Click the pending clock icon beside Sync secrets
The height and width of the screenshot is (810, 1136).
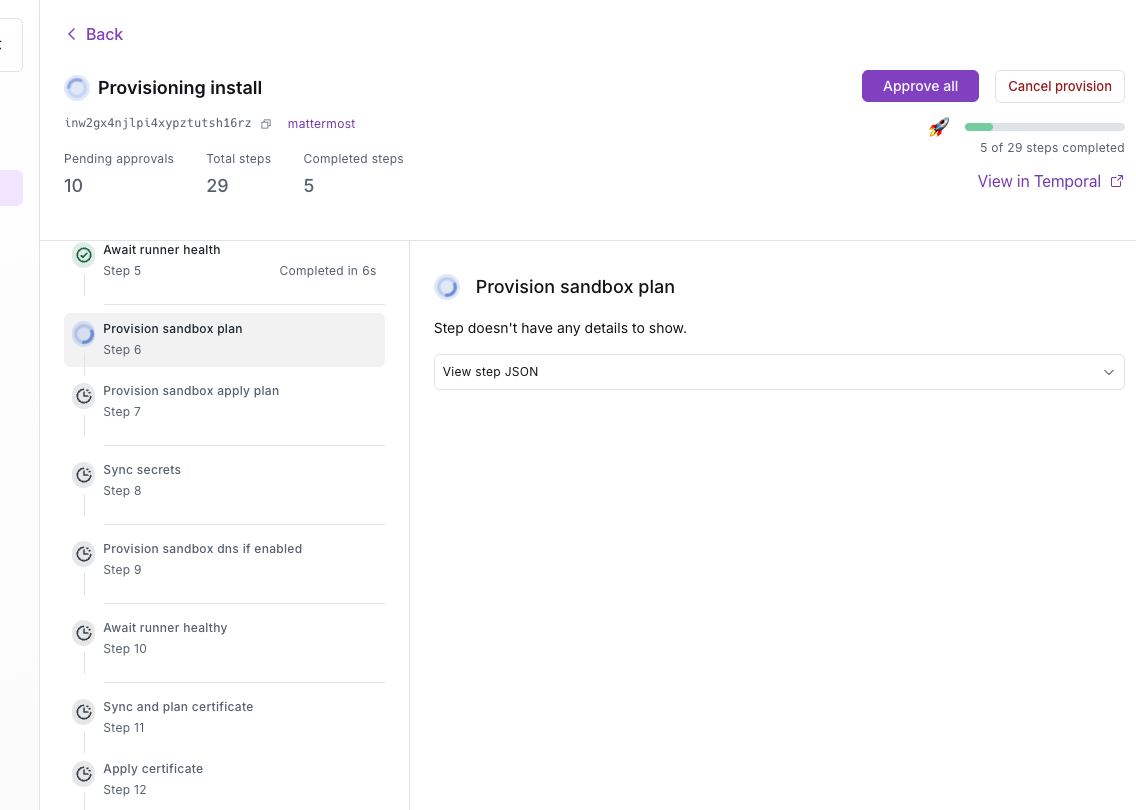click(84, 474)
